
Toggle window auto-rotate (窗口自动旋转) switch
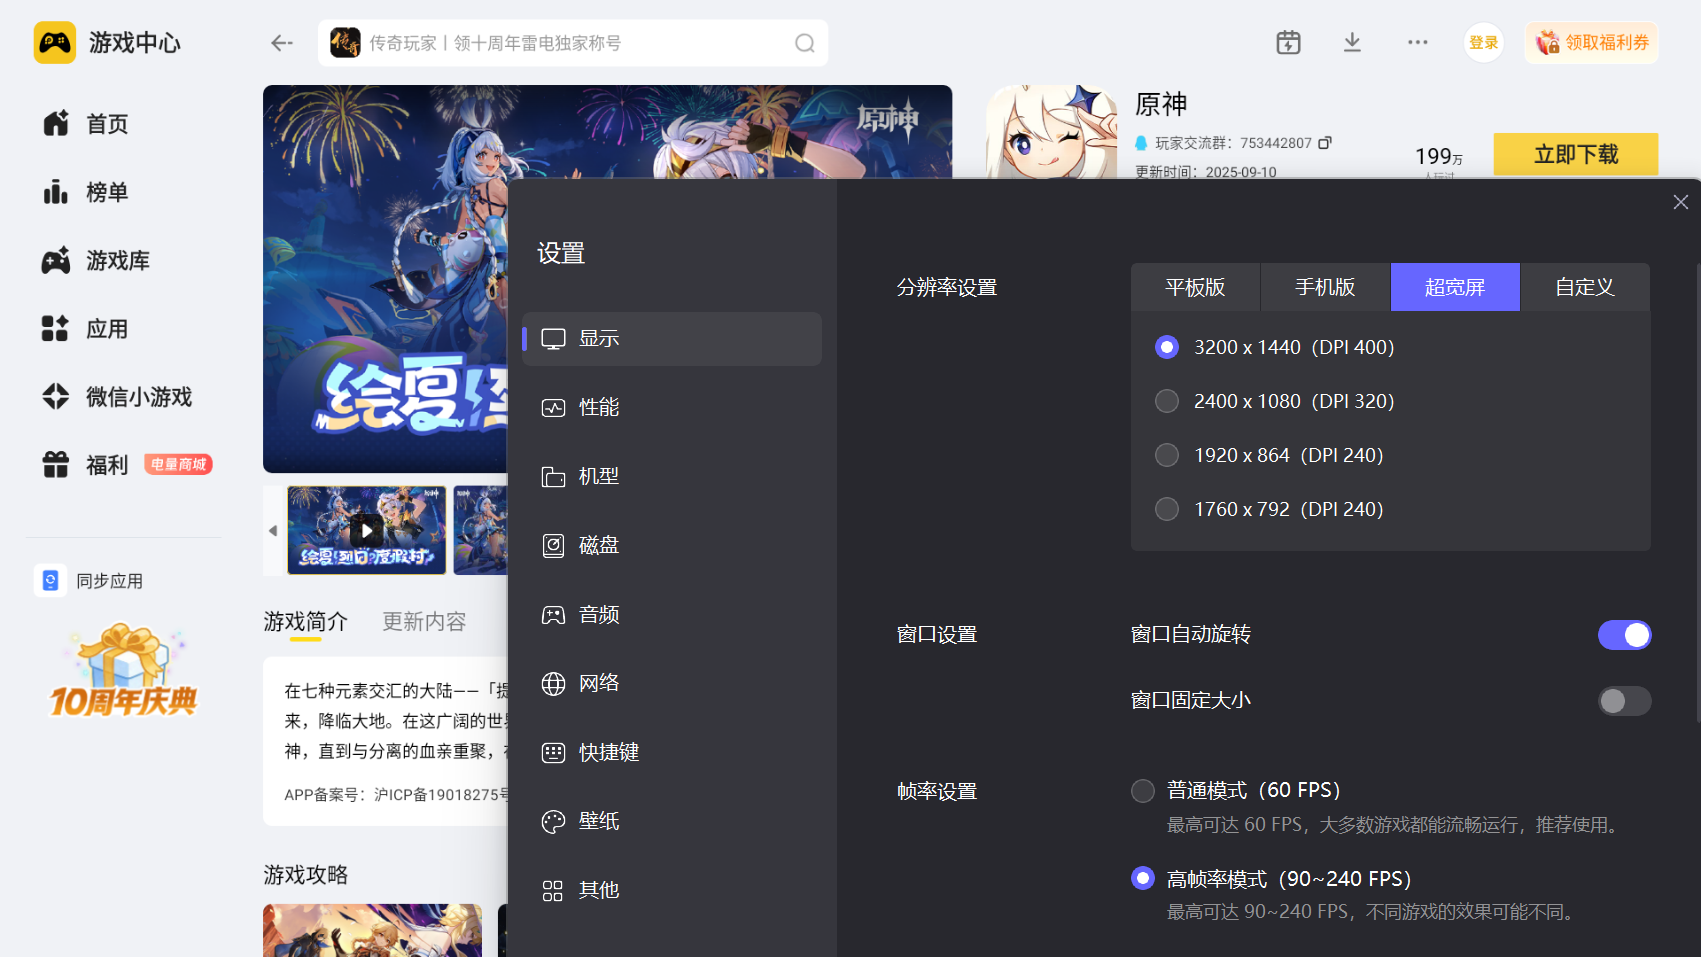1624,635
